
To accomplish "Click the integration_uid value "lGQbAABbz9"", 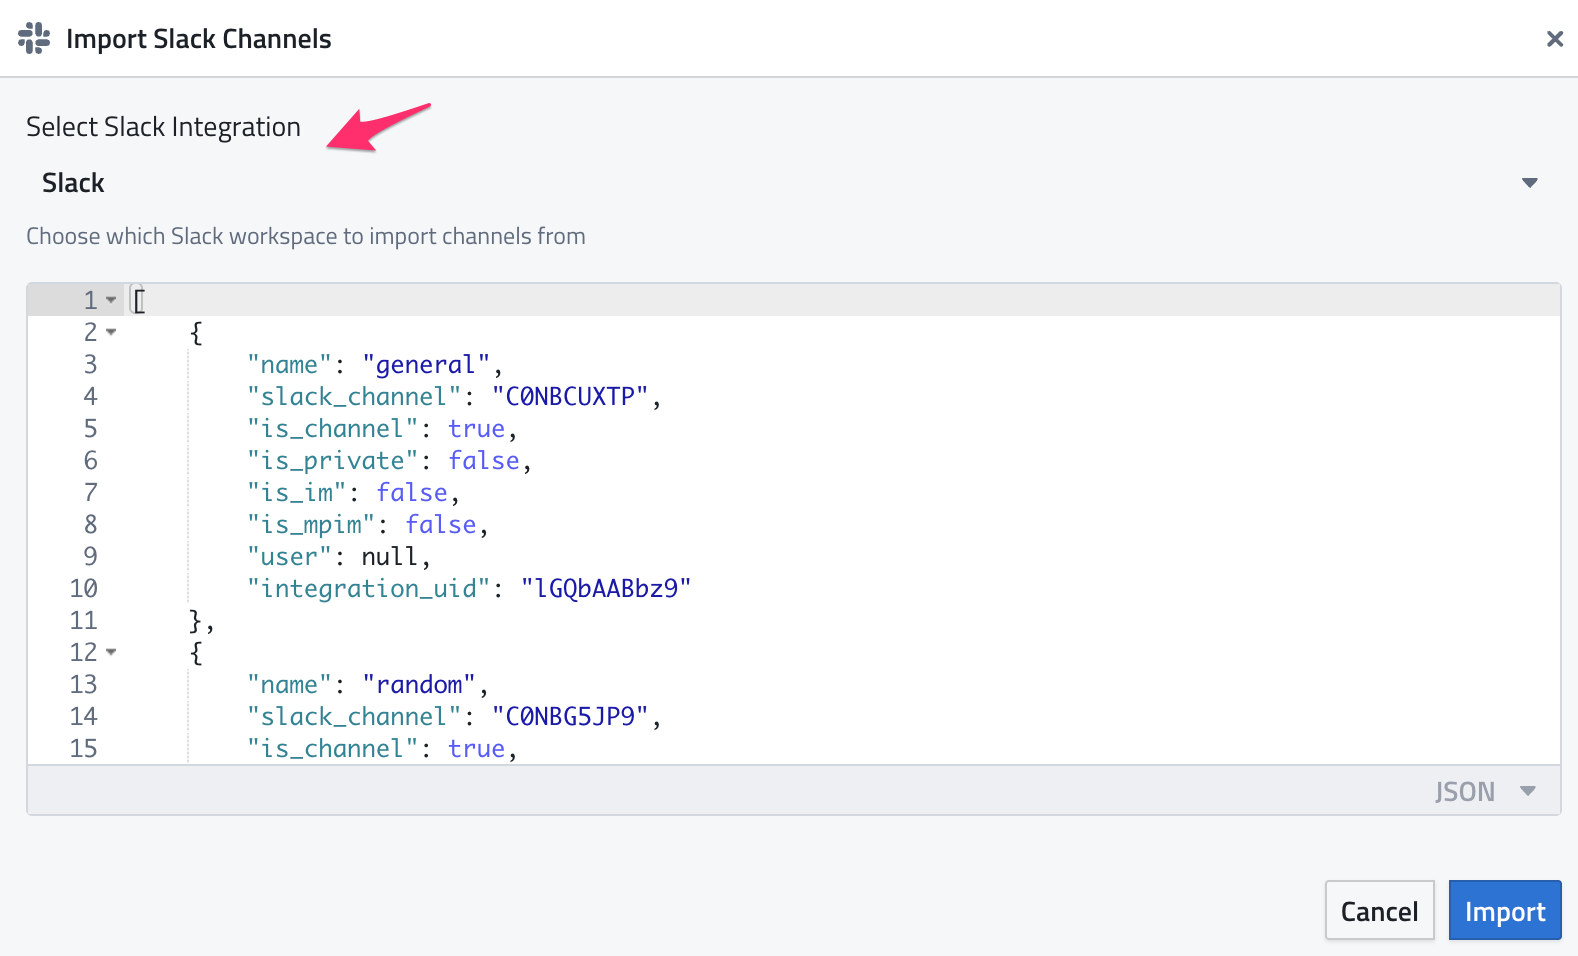I will (x=605, y=589).
